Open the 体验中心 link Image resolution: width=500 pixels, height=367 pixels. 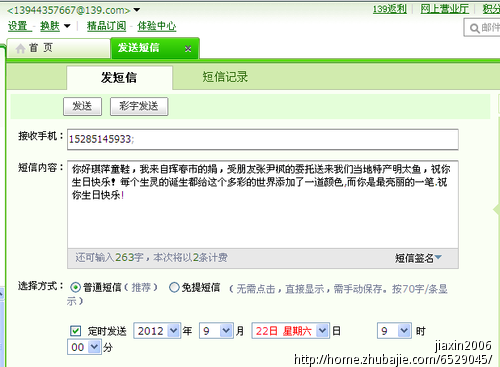pos(157,26)
